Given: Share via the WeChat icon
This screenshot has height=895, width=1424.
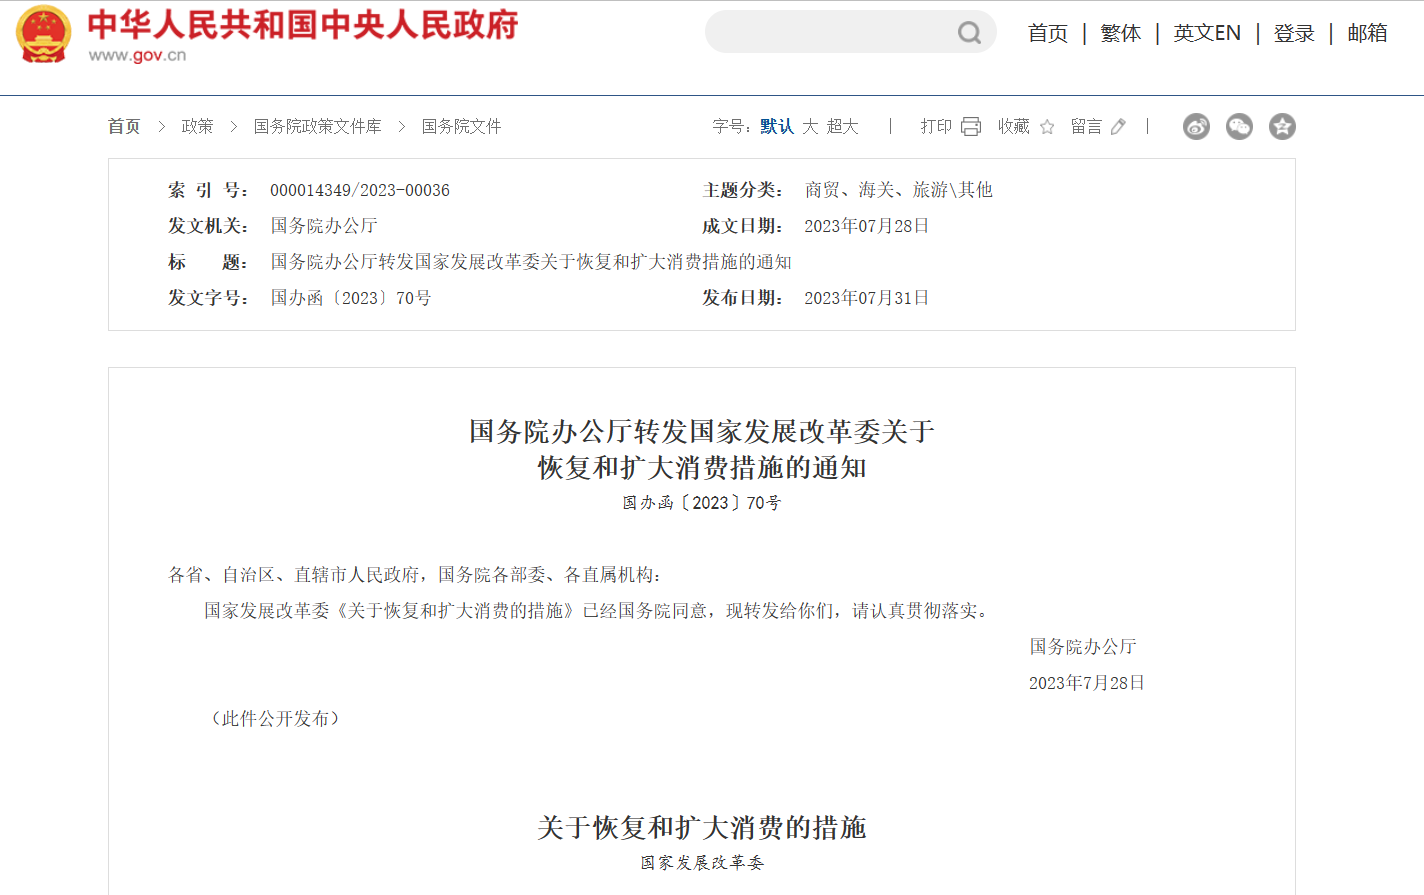Looking at the screenshot, I should coord(1239,127).
